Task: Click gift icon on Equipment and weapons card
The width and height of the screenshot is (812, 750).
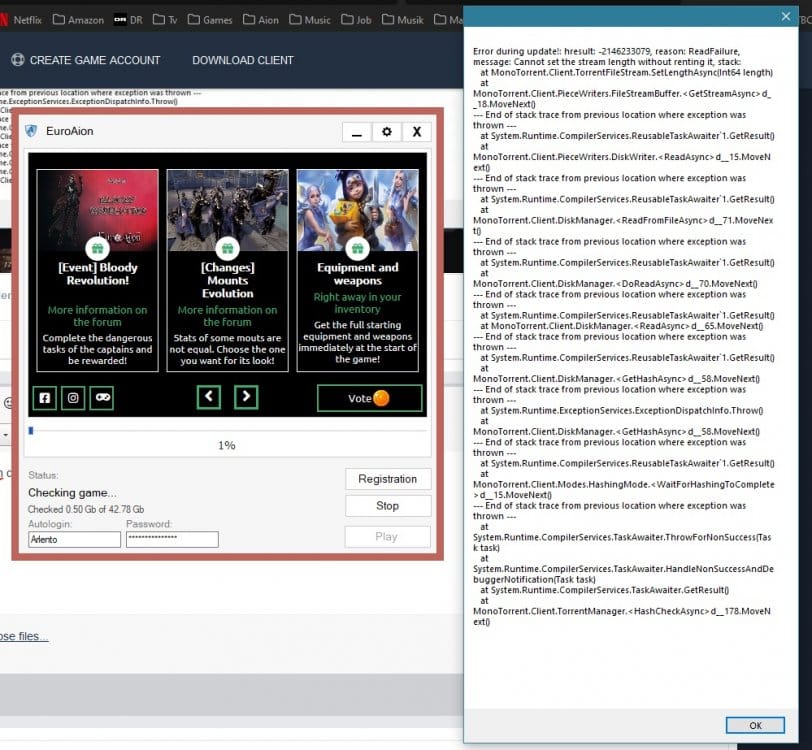Action: [357, 248]
